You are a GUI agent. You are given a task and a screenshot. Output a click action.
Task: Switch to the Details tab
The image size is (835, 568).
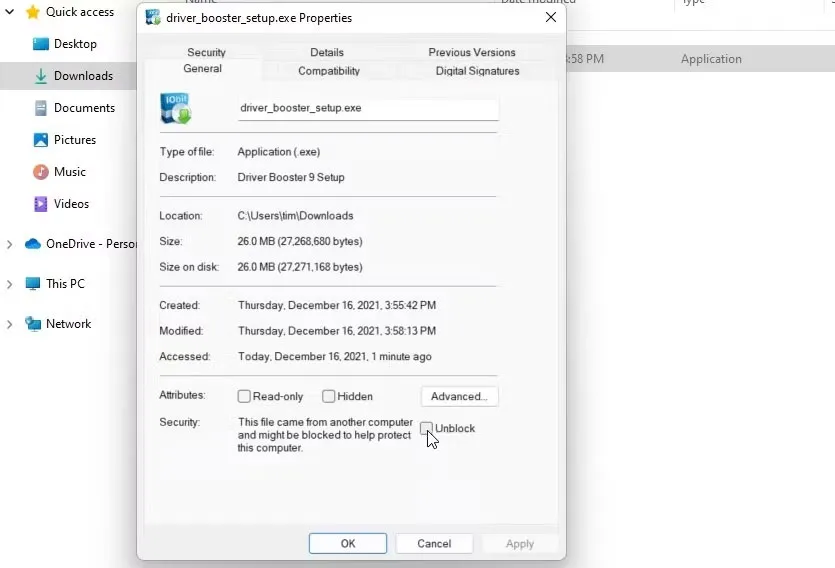(x=327, y=52)
